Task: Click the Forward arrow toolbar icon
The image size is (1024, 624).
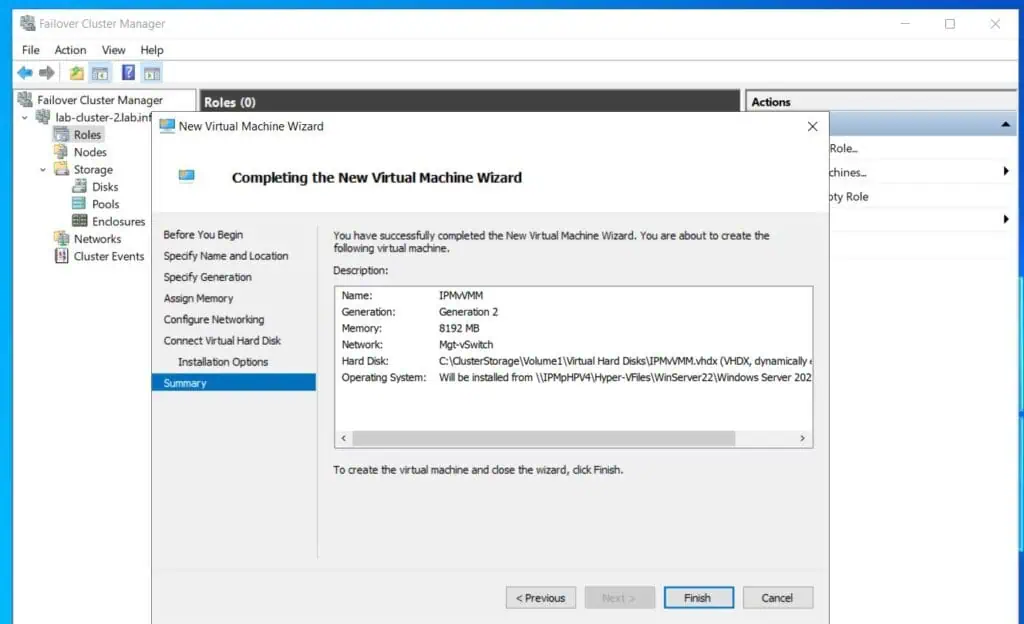Action: (46, 73)
